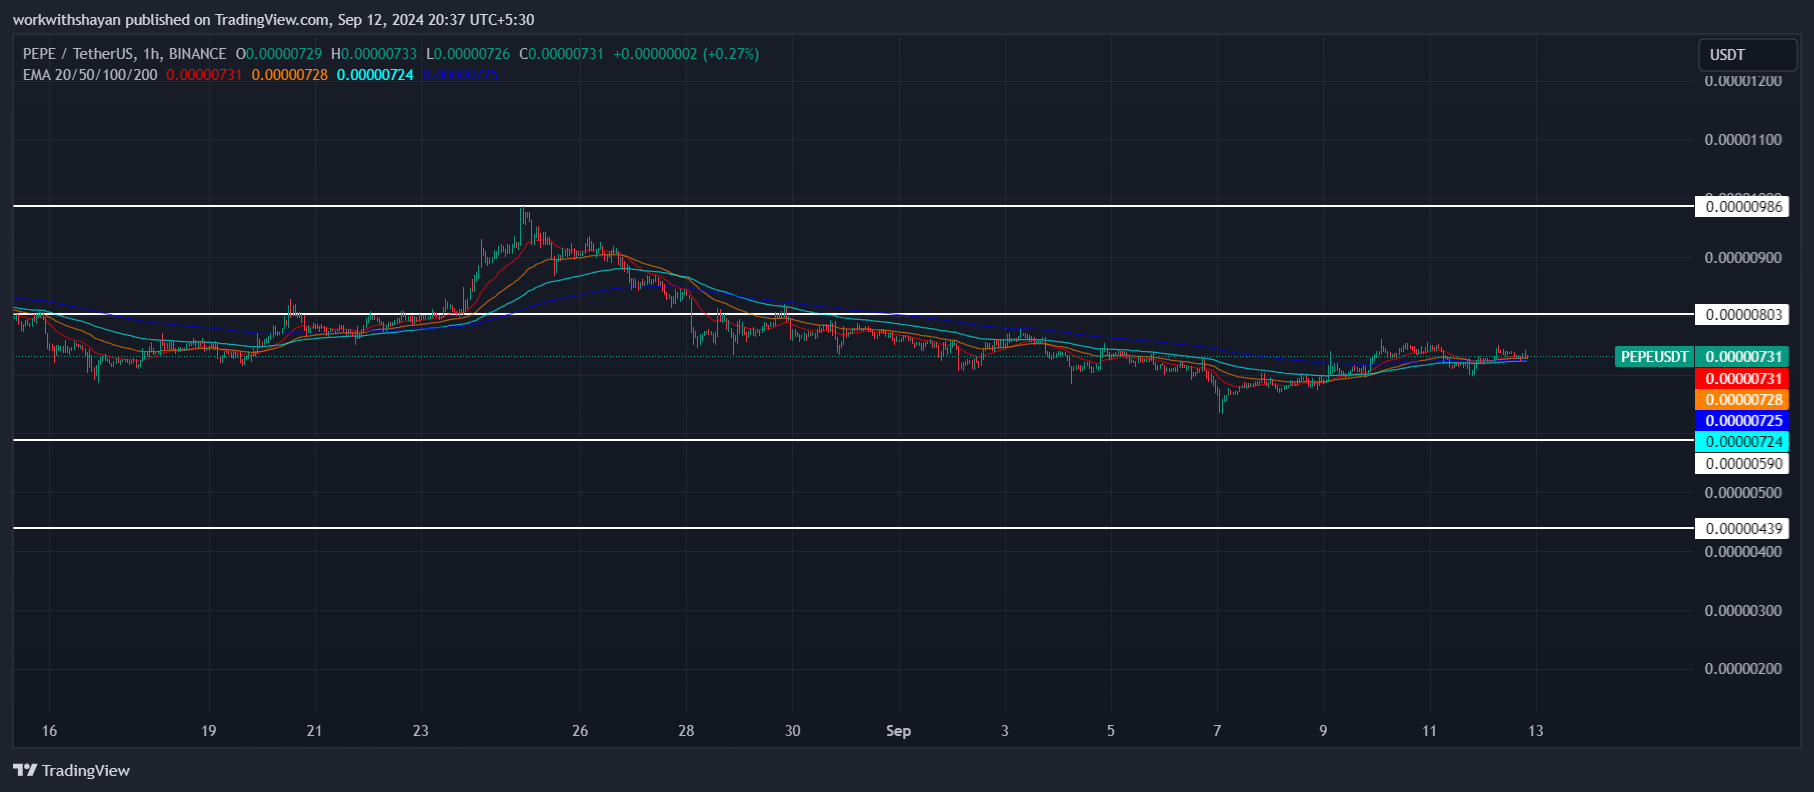
Task: Select the blue EMA 200 price tag 0.00000725
Action: (x=1743, y=421)
